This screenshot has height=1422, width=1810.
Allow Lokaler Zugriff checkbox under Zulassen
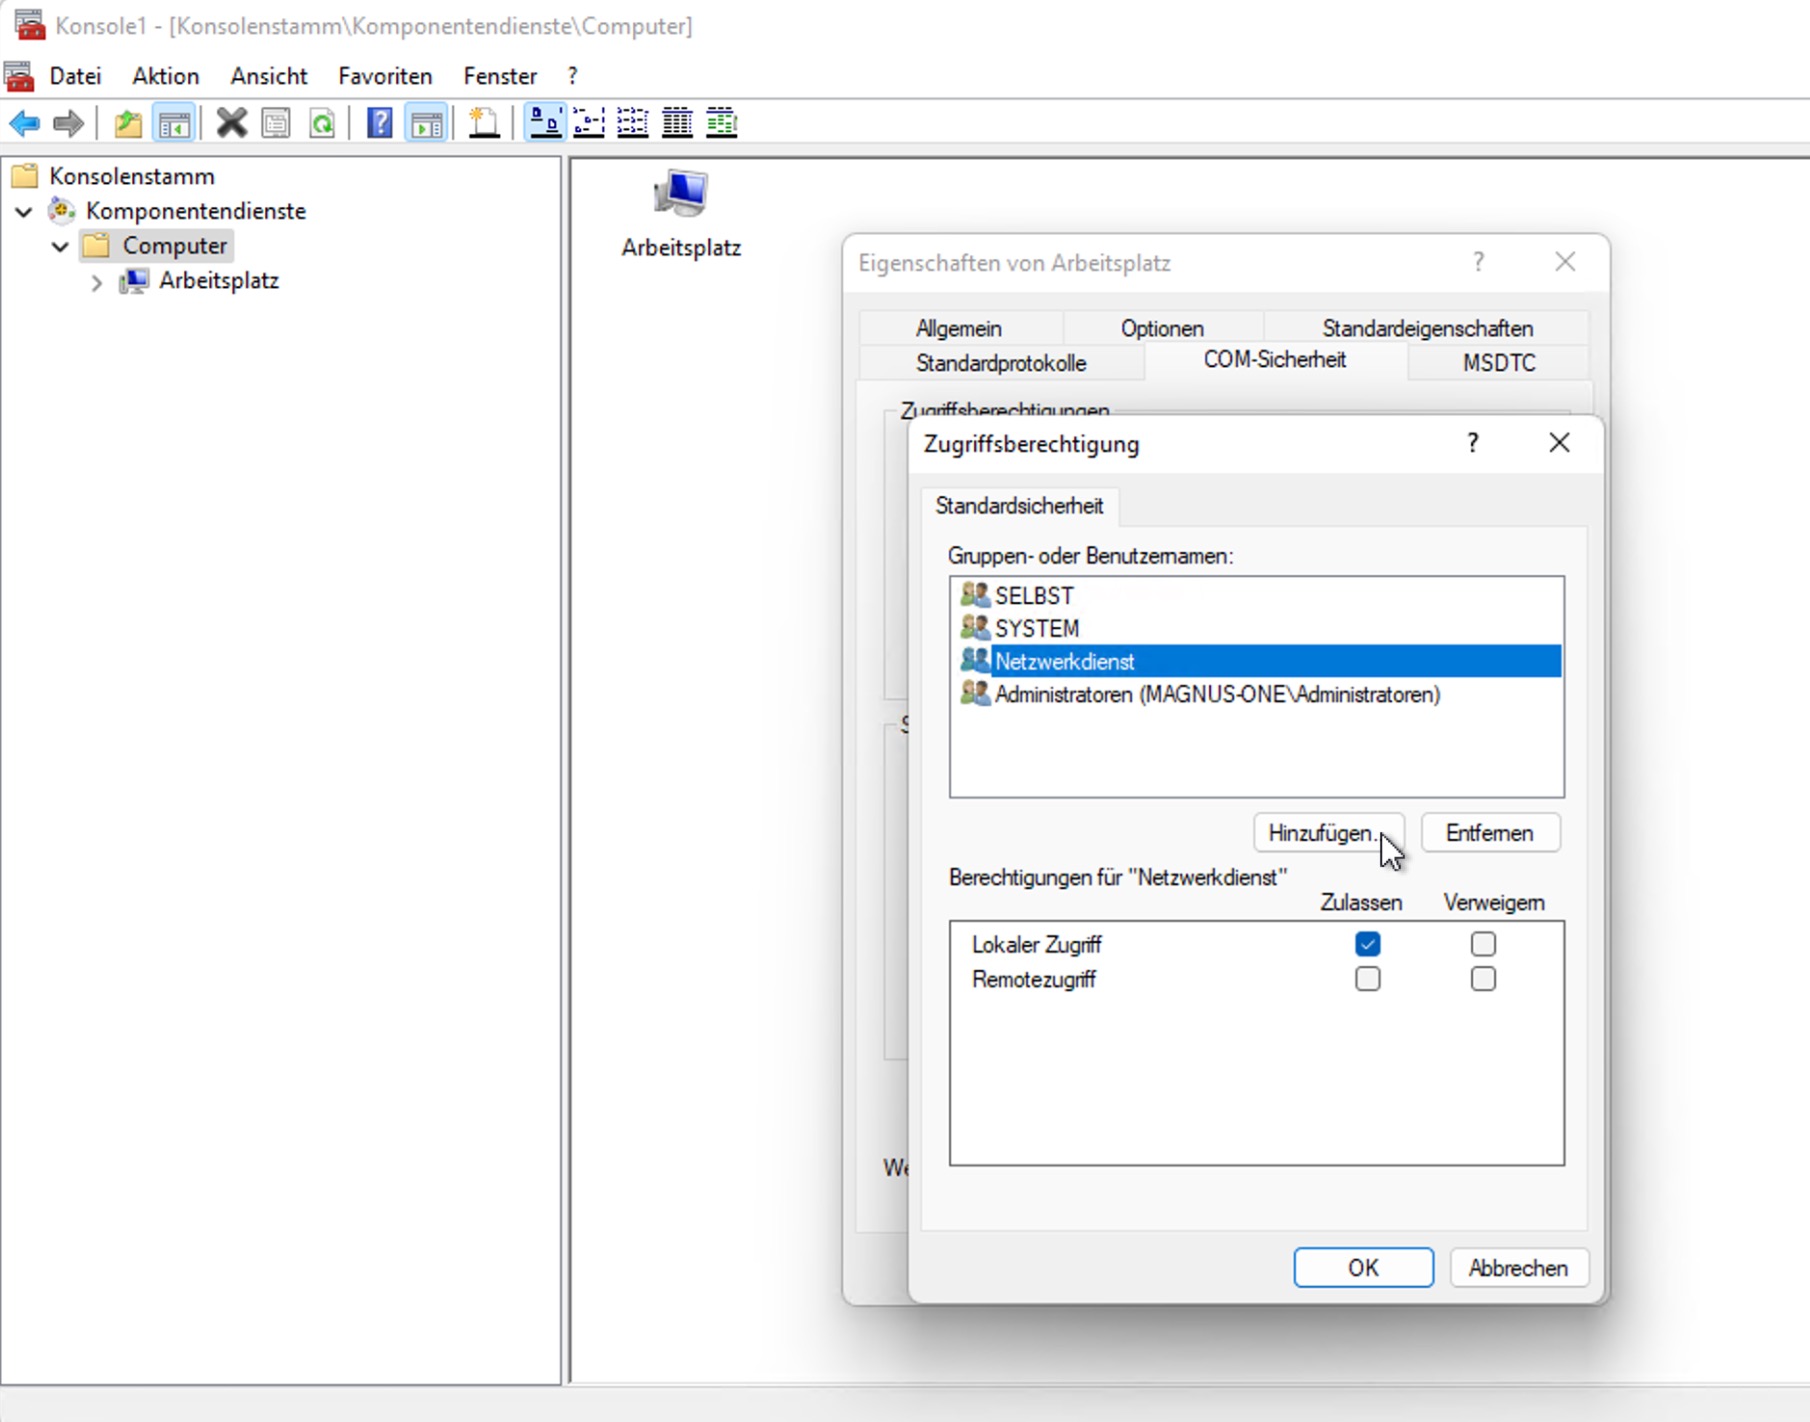pos(1367,944)
